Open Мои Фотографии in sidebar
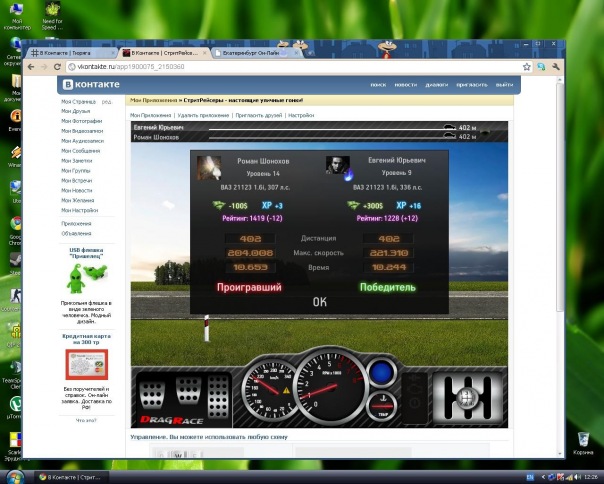The image size is (604, 484). [x=82, y=121]
